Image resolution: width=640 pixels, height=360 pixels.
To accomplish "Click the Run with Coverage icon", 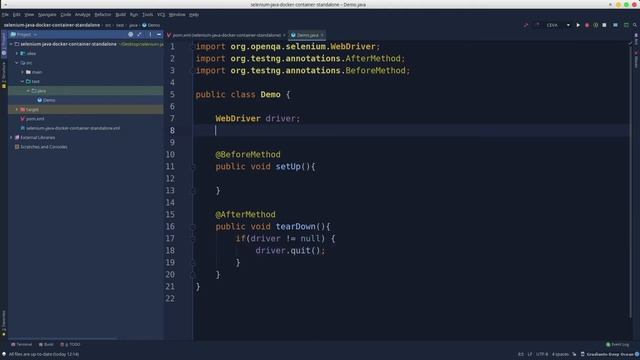I will [596, 25].
